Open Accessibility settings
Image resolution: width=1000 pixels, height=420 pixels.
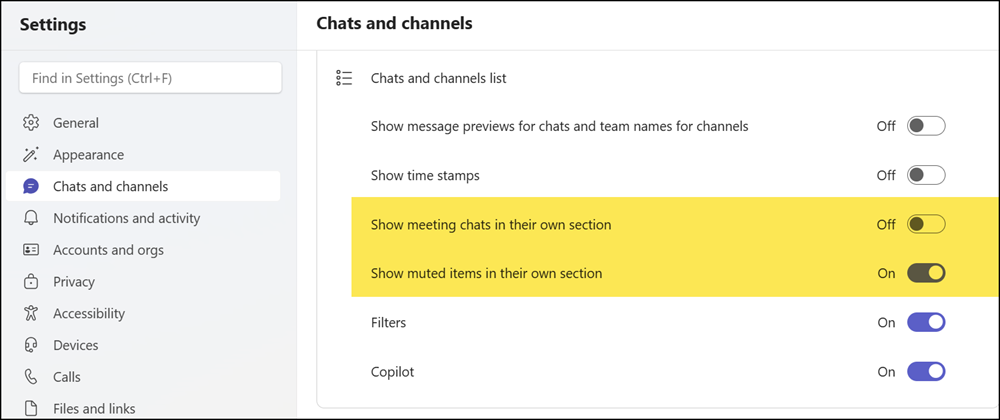(x=143, y=313)
